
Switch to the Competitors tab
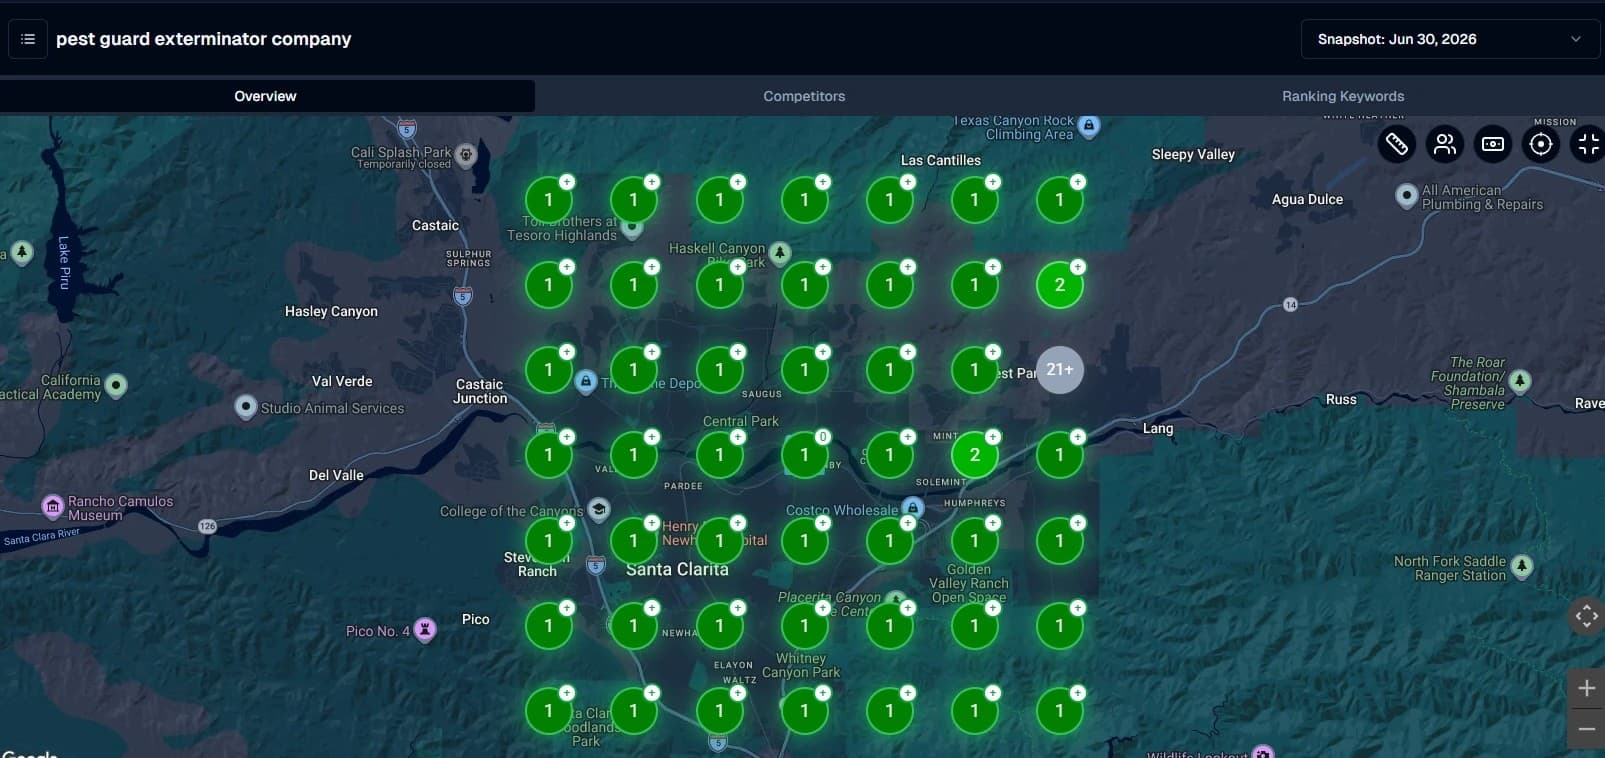pos(804,96)
